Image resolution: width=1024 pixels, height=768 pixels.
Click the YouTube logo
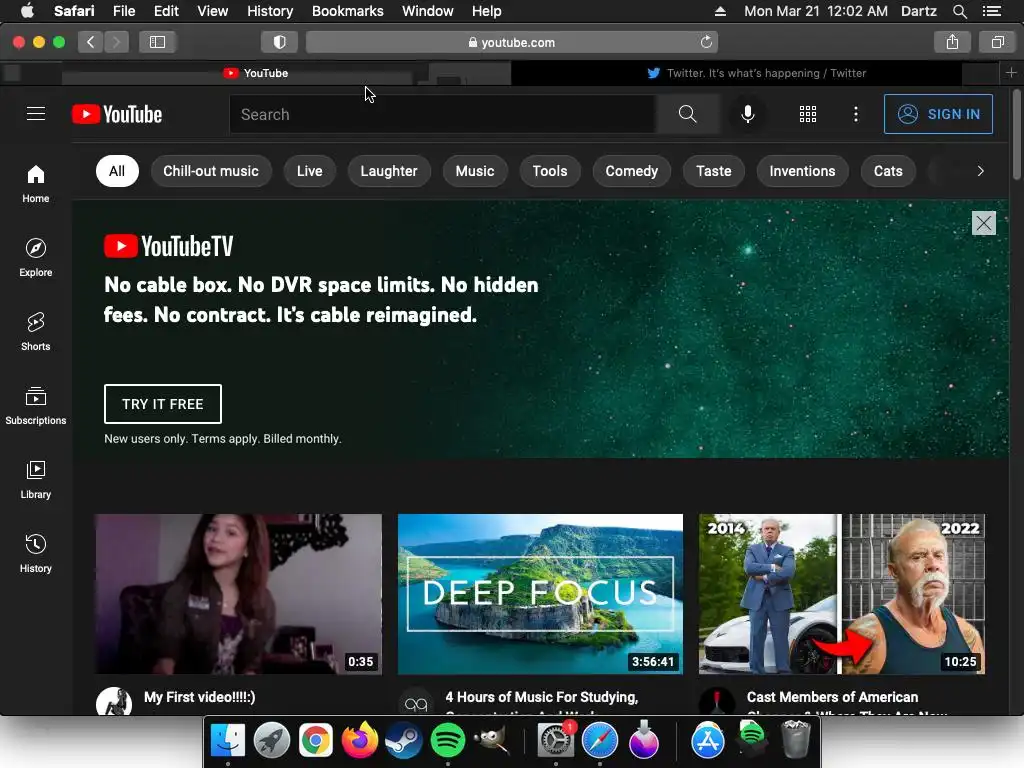tap(117, 114)
